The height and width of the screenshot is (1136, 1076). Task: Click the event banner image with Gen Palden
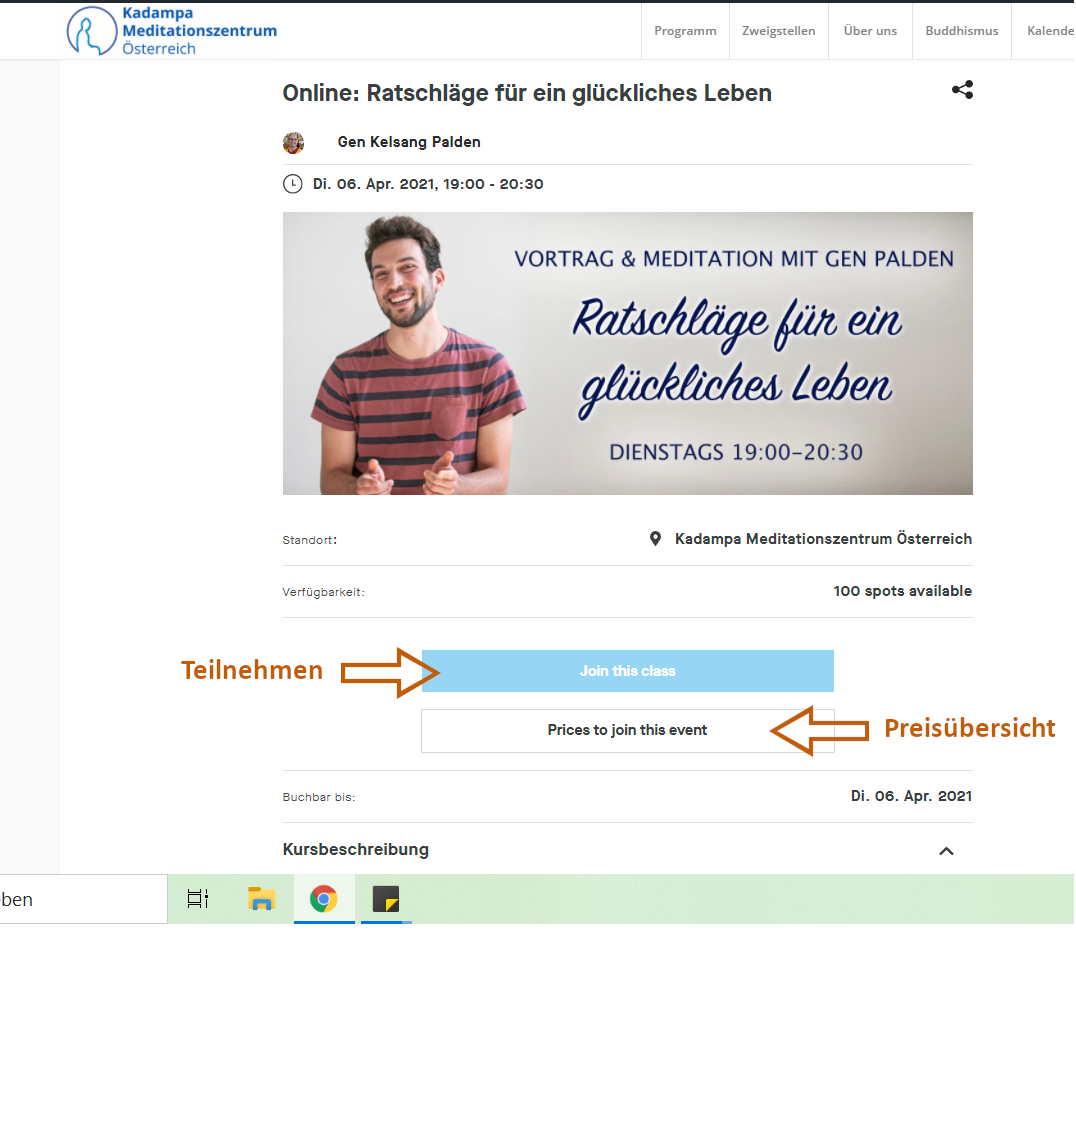pos(627,354)
